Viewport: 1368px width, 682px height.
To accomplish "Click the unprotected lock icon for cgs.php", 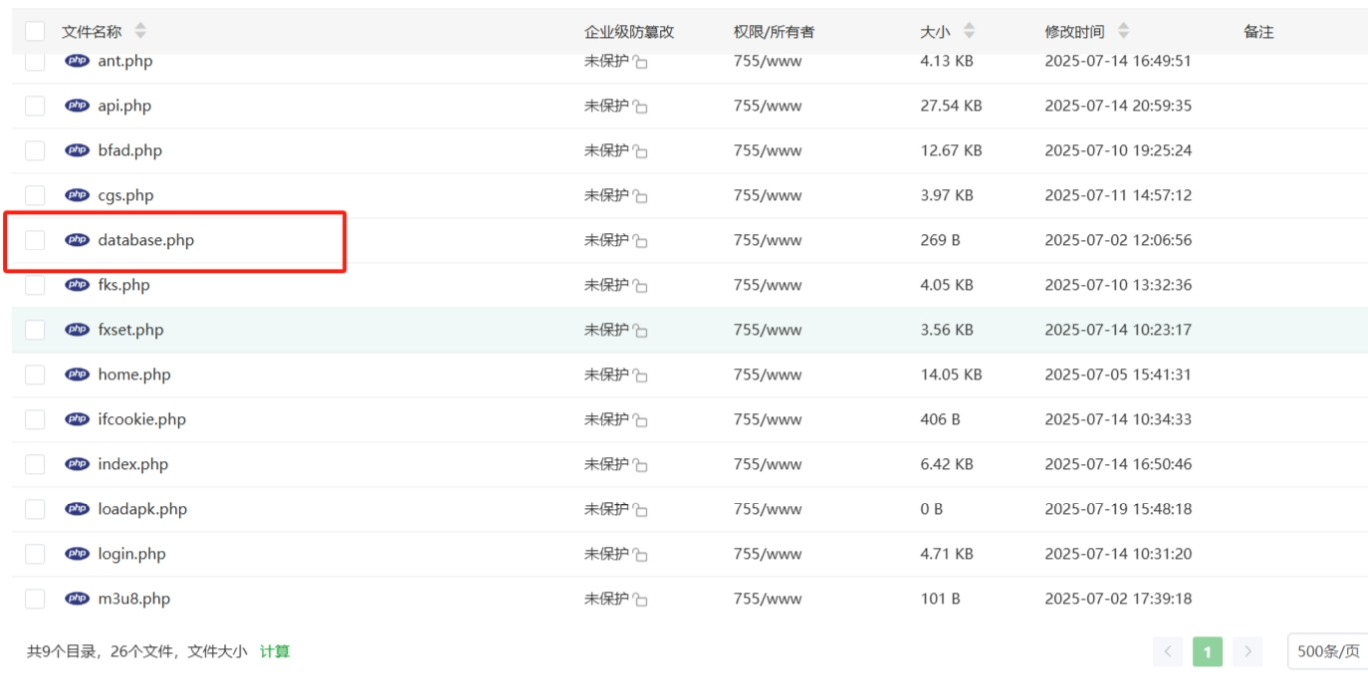I will pyautogui.click(x=640, y=196).
